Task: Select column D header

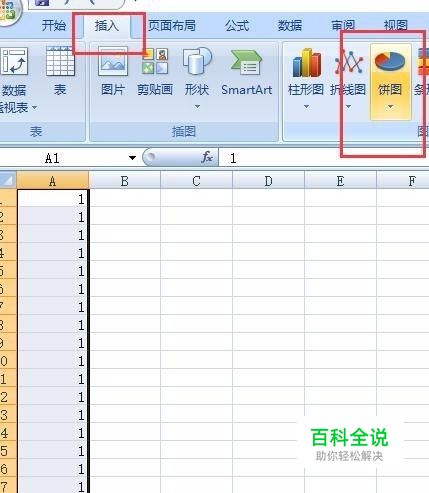Action: click(x=269, y=181)
